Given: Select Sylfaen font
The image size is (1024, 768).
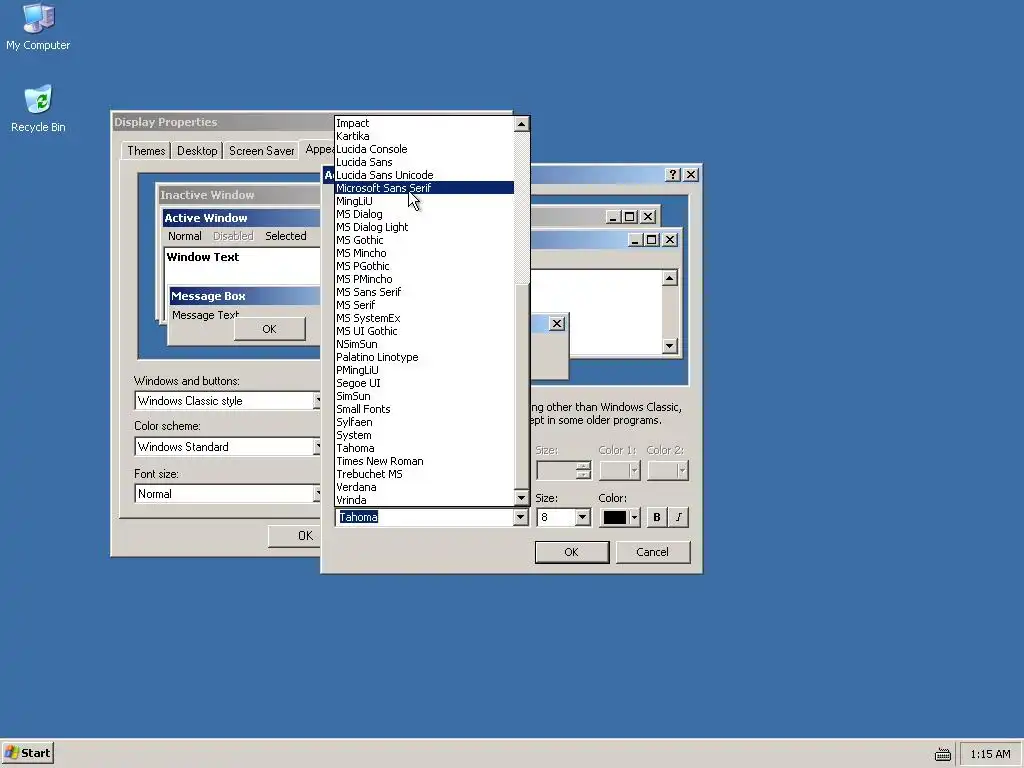Looking at the screenshot, I should (x=424, y=423).
